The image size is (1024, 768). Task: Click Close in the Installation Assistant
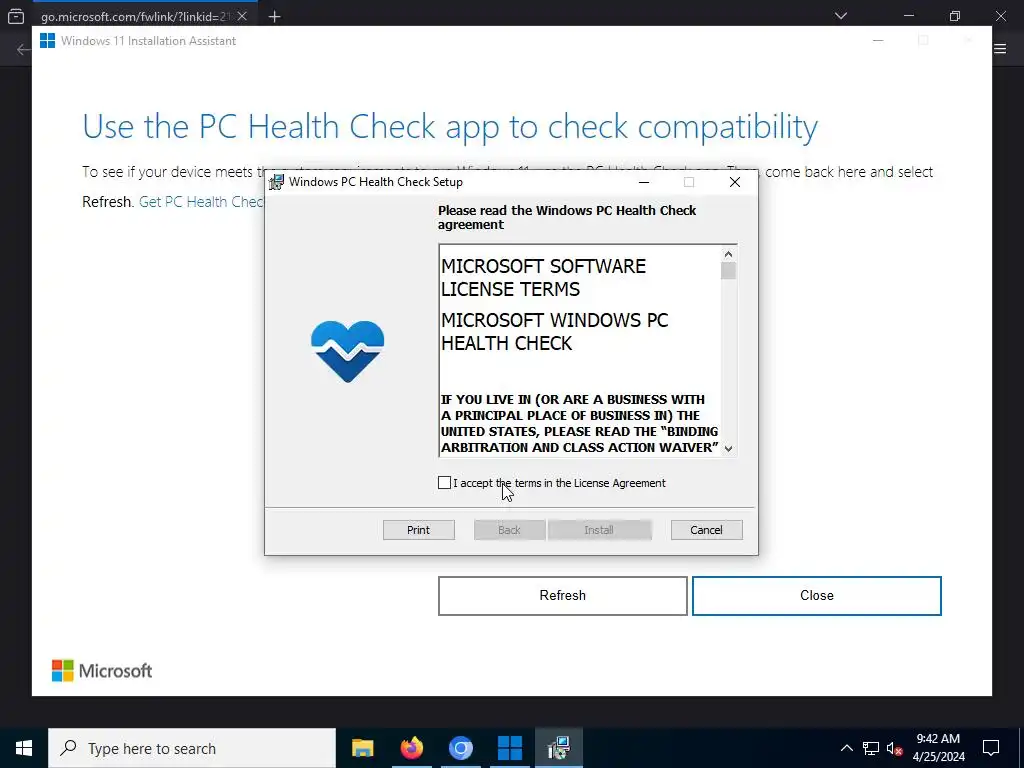[816, 596]
